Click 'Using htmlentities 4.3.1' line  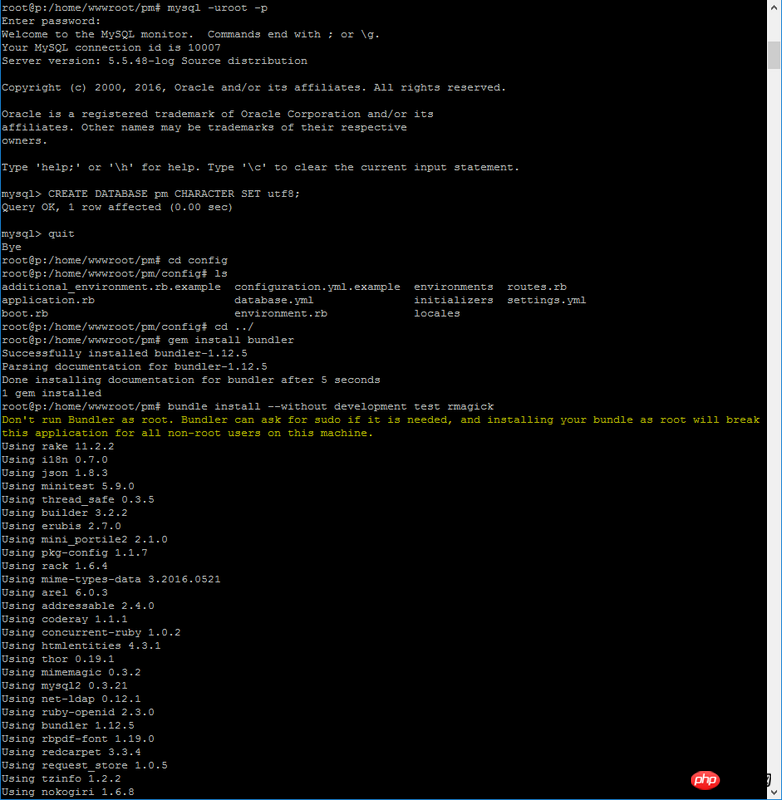(x=81, y=645)
